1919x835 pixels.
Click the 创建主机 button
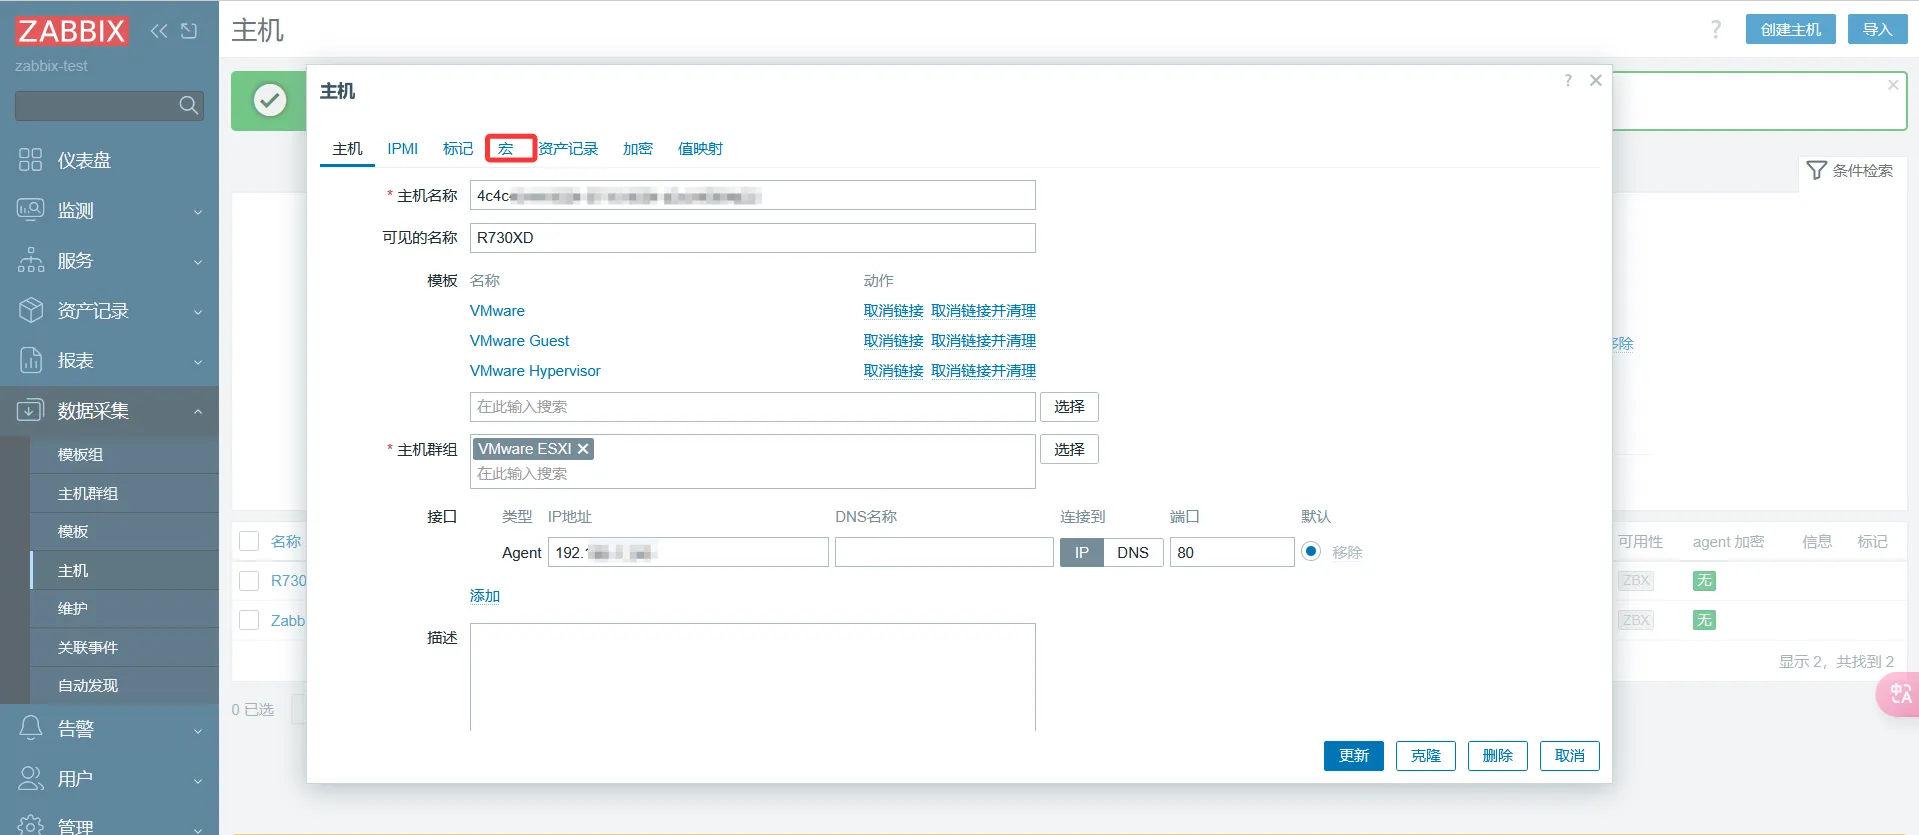point(1791,29)
